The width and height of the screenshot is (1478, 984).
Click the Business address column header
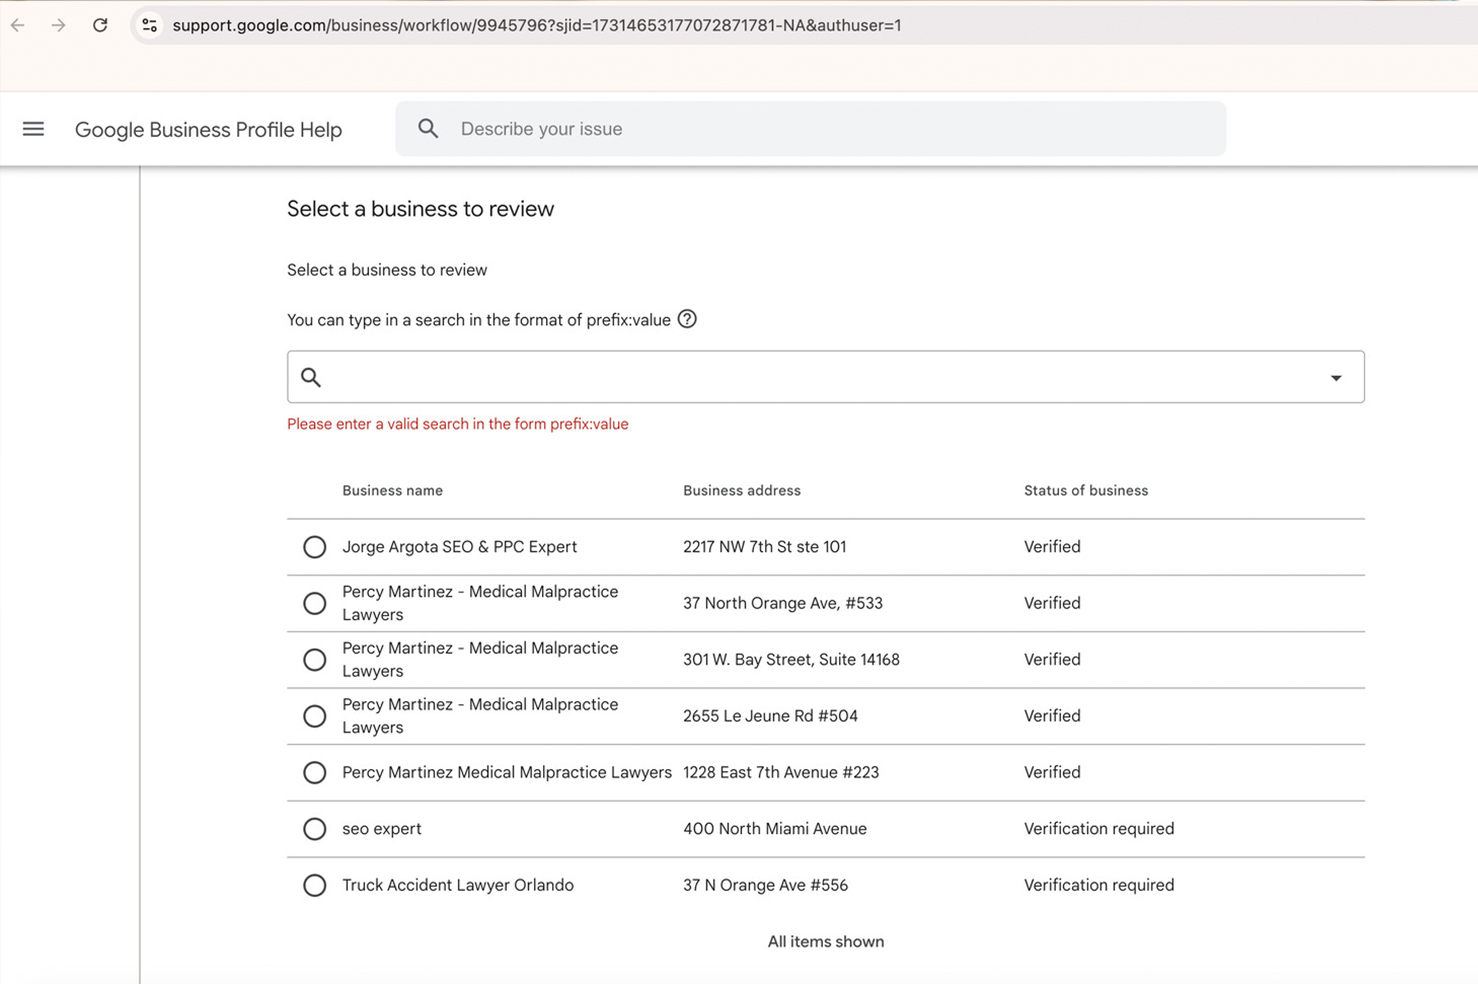click(x=742, y=491)
